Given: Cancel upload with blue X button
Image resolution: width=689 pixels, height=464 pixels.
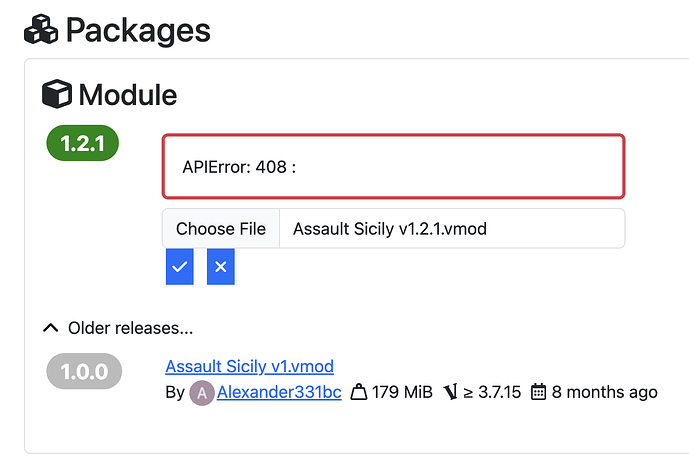Looking at the screenshot, I should pyautogui.click(x=221, y=267).
